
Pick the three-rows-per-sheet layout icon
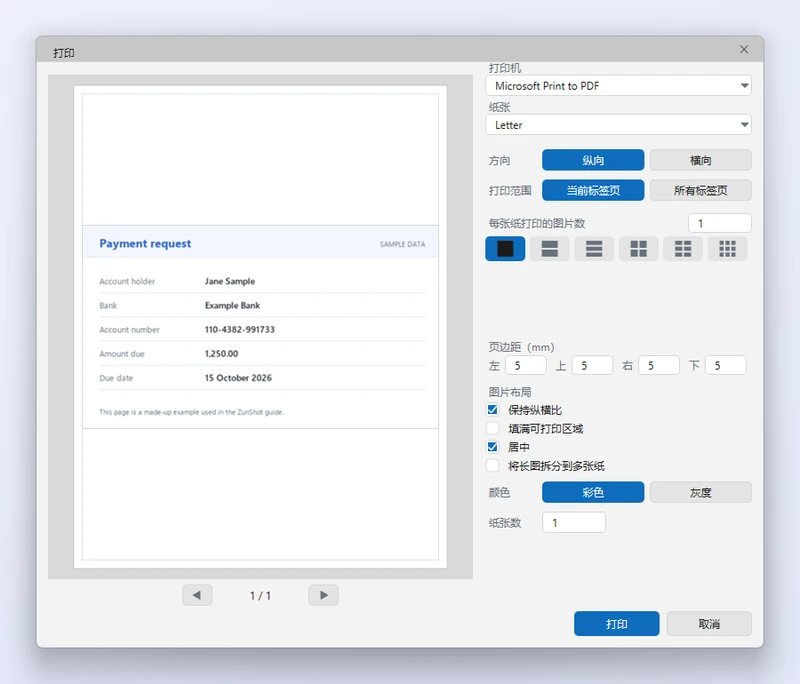tap(594, 249)
